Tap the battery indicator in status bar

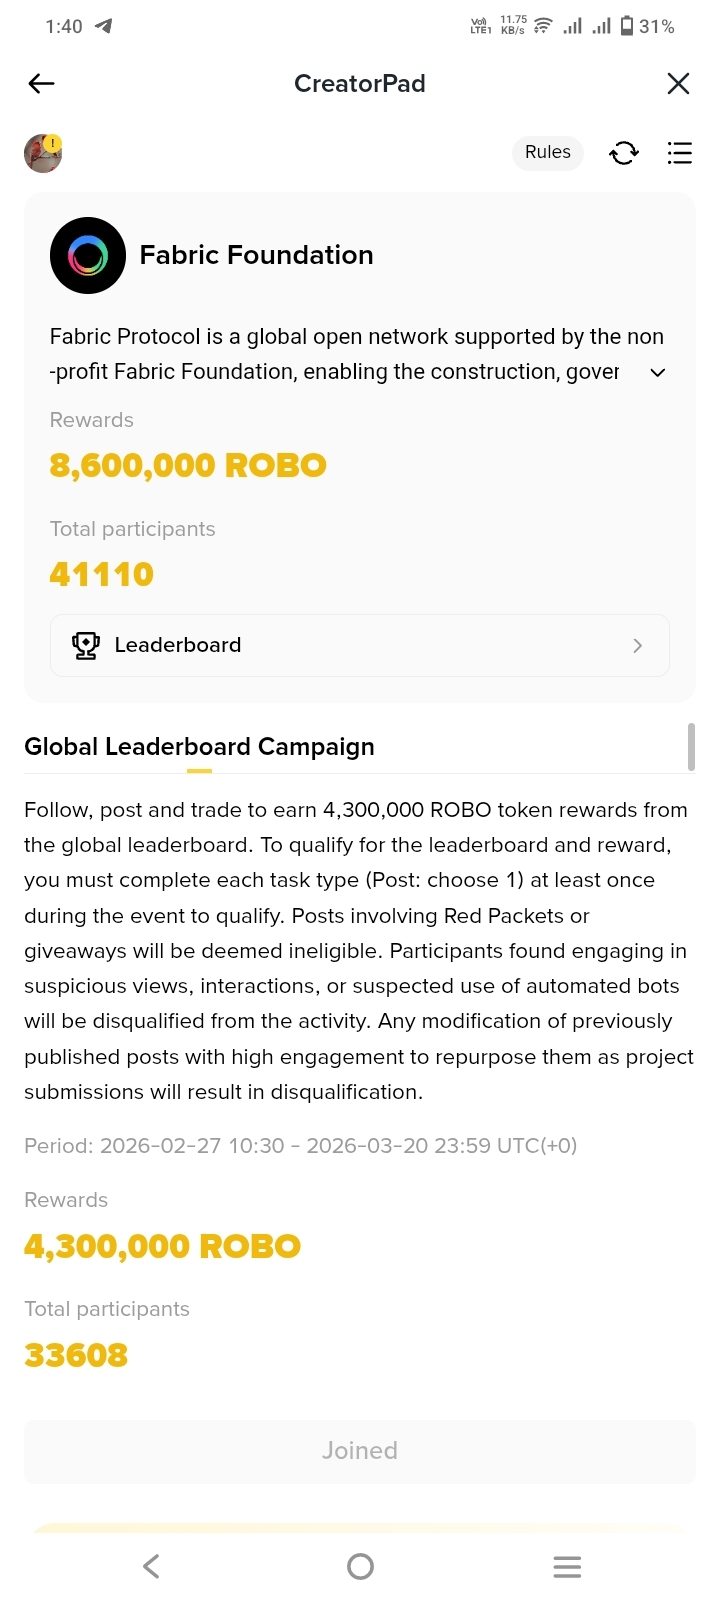click(x=627, y=26)
